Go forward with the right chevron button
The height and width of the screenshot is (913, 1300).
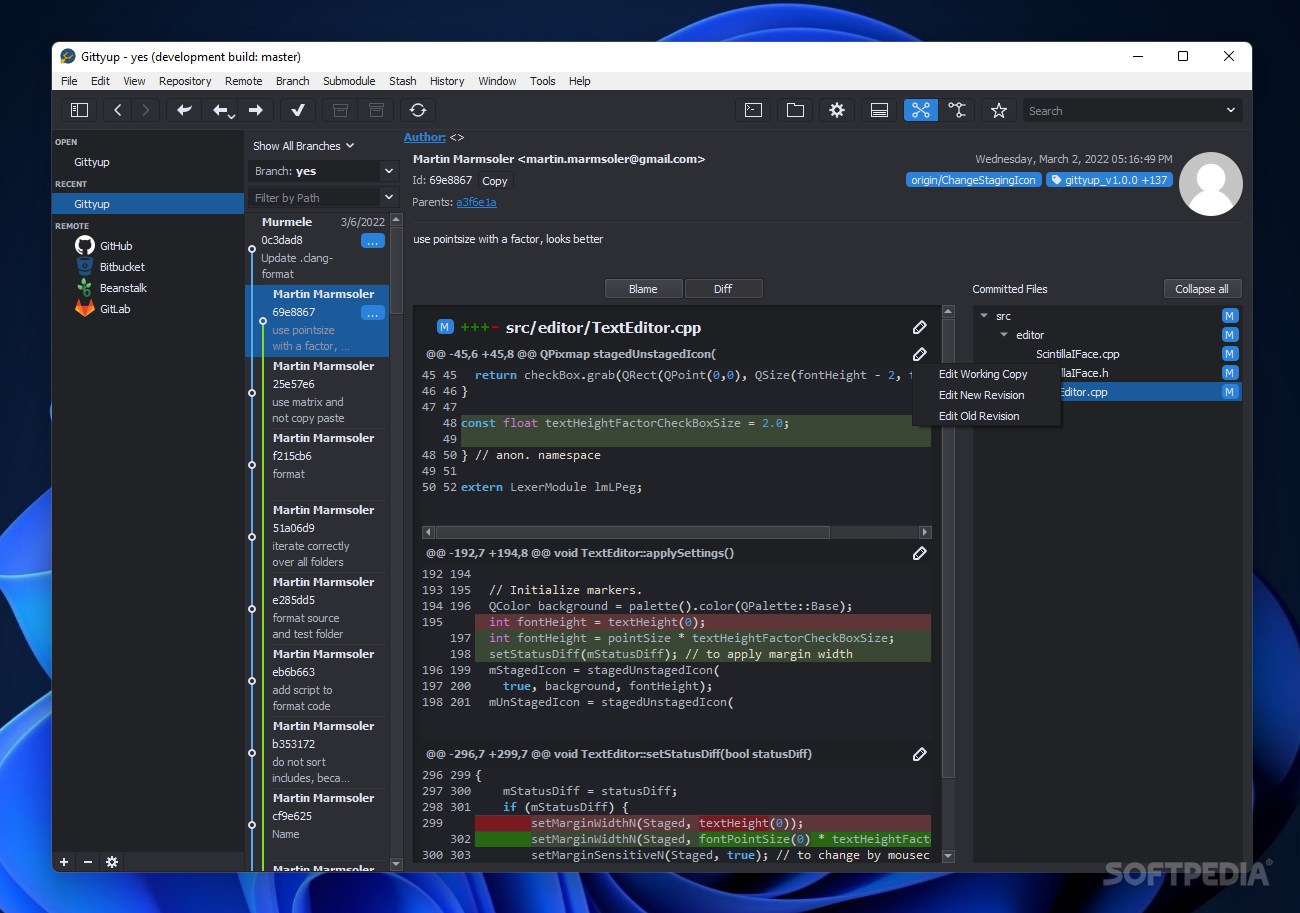tap(146, 110)
